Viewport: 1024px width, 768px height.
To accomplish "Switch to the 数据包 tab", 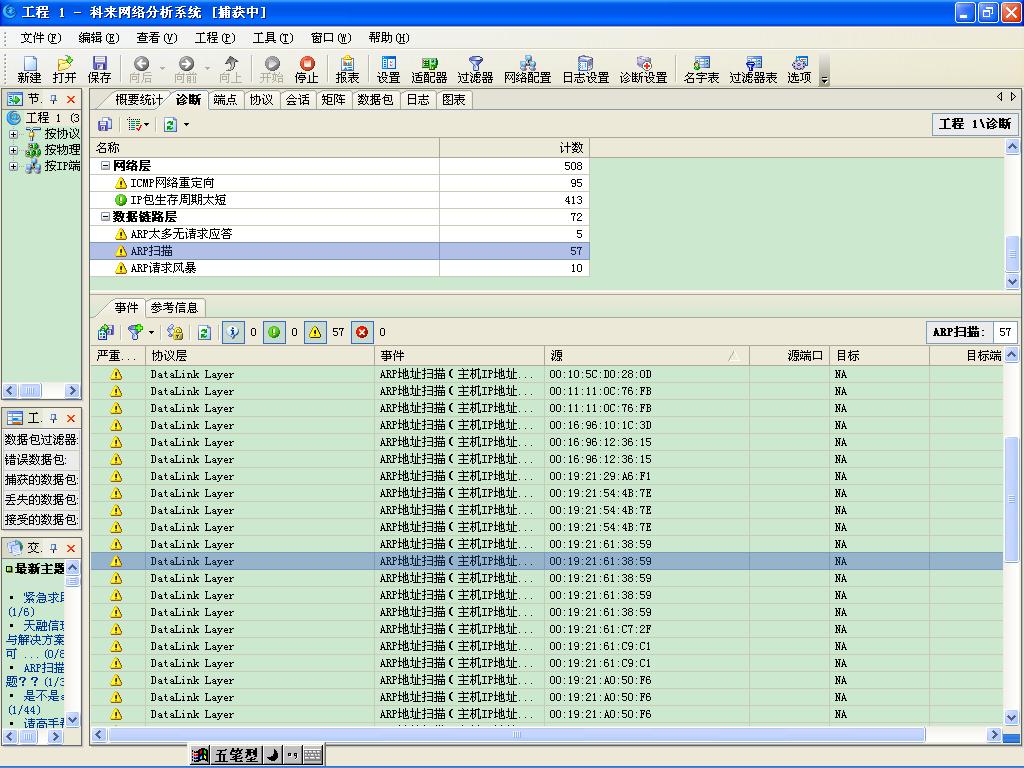I will (375, 100).
